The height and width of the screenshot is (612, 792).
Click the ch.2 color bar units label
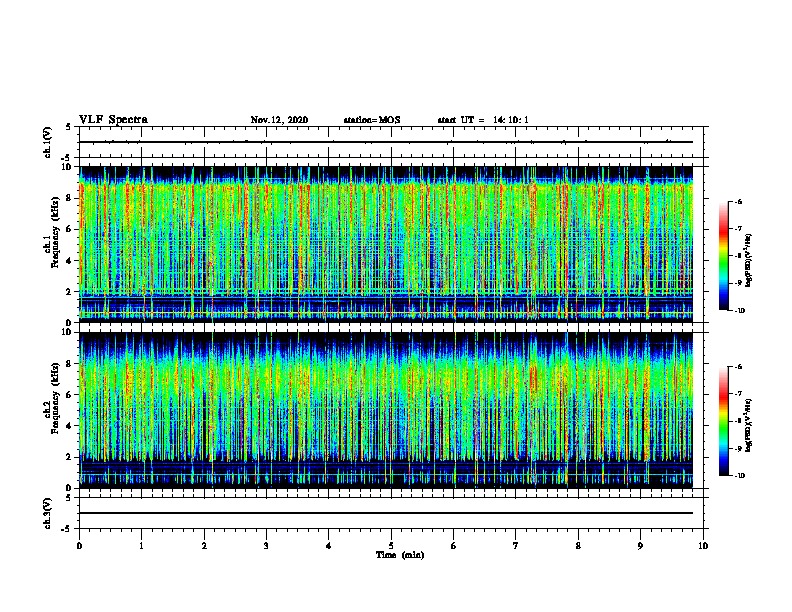[749, 426]
